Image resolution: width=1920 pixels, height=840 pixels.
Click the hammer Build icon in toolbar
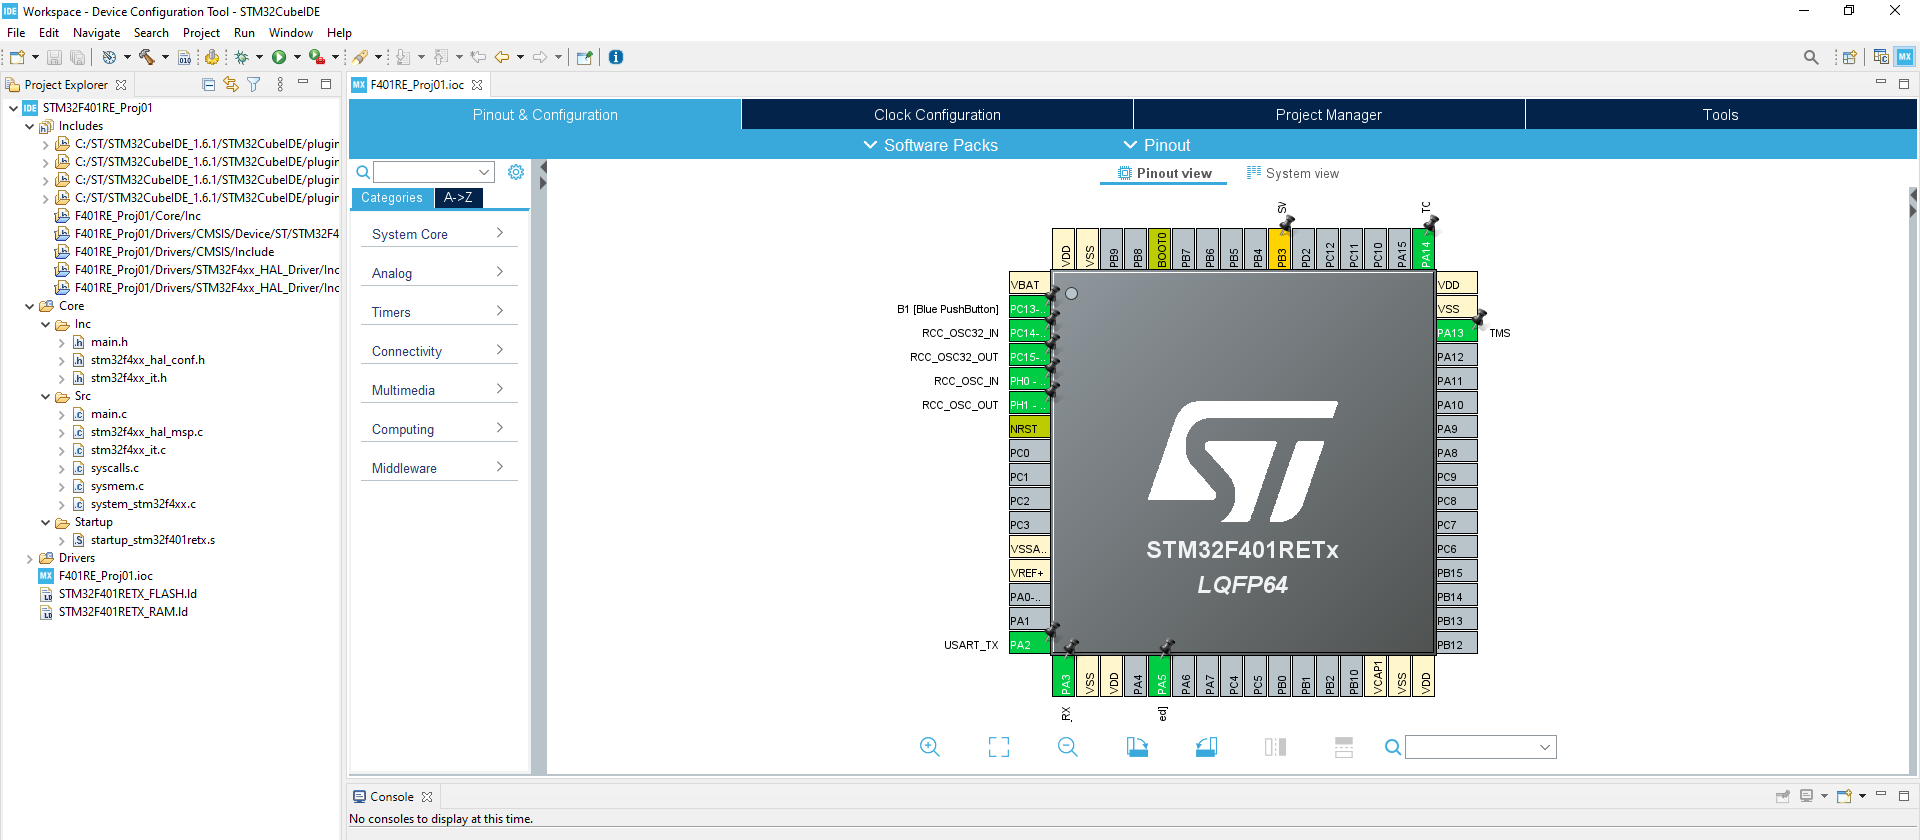tap(147, 57)
